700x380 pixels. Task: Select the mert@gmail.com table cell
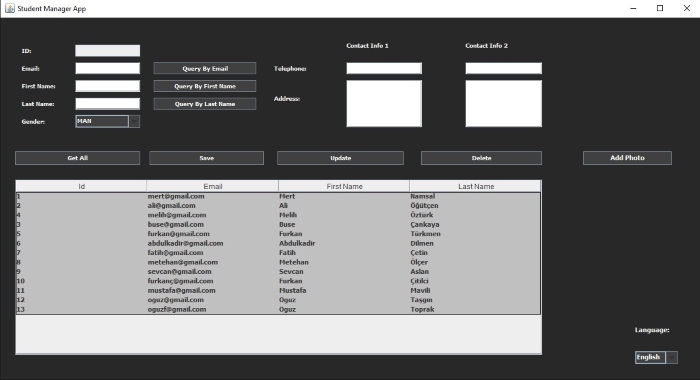point(212,196)
